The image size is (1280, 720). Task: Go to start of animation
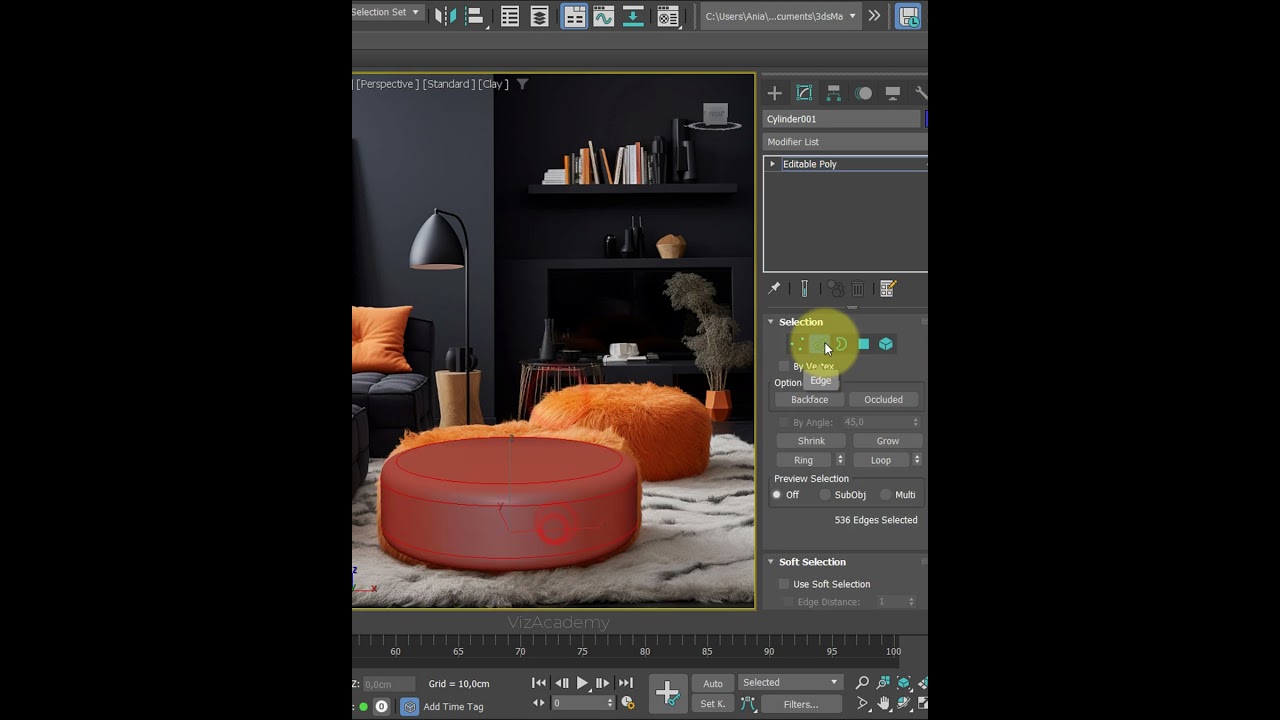tap(539, 683)
